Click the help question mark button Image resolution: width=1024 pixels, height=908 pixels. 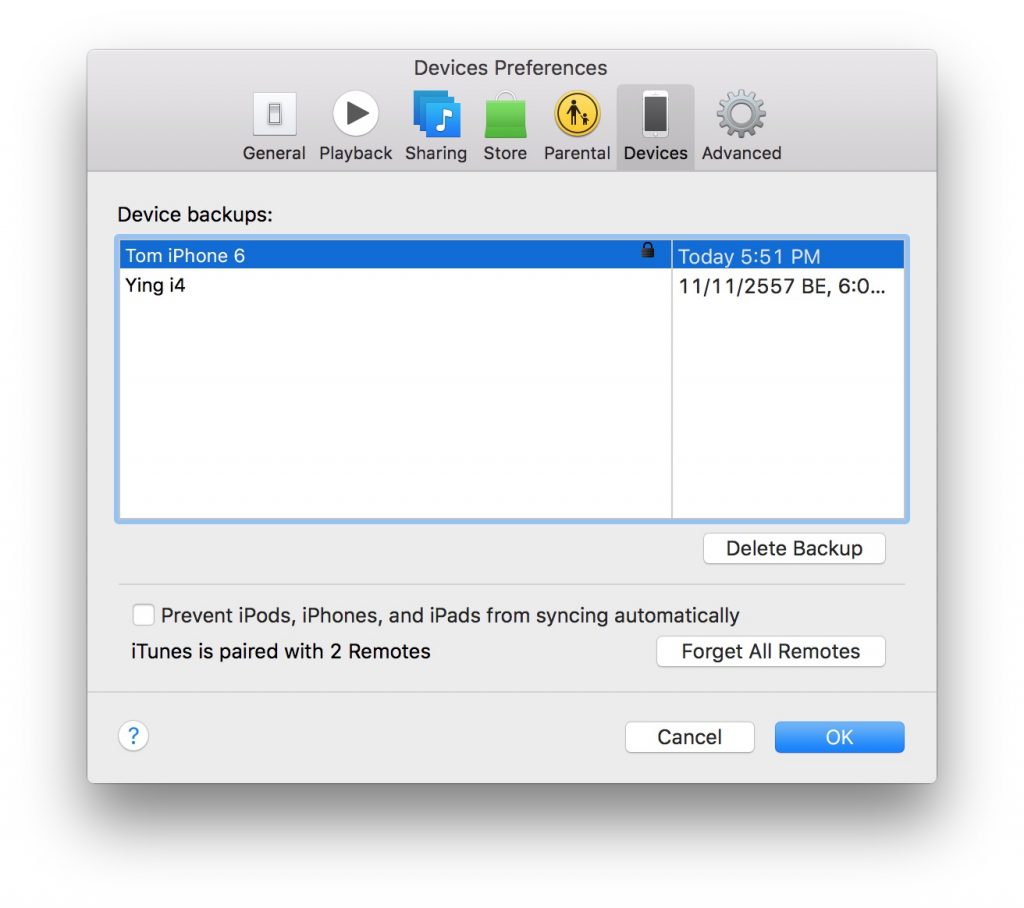(133, 737)
